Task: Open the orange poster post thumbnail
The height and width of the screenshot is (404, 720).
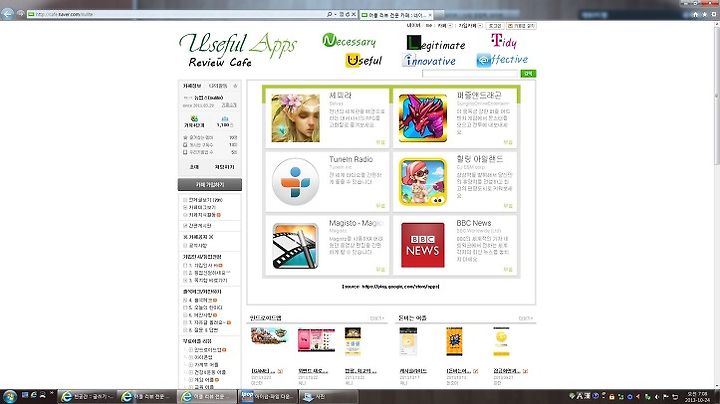Action: 454,341
